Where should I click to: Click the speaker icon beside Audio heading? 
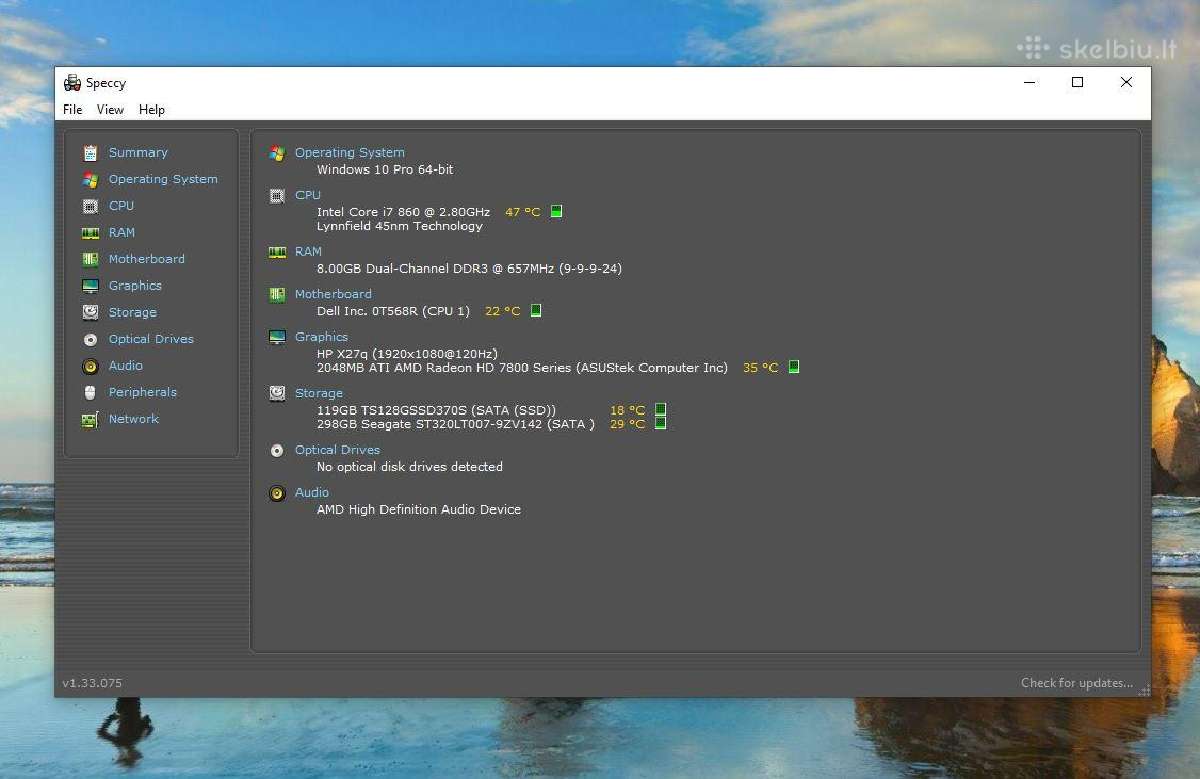[x=277, y=493]
